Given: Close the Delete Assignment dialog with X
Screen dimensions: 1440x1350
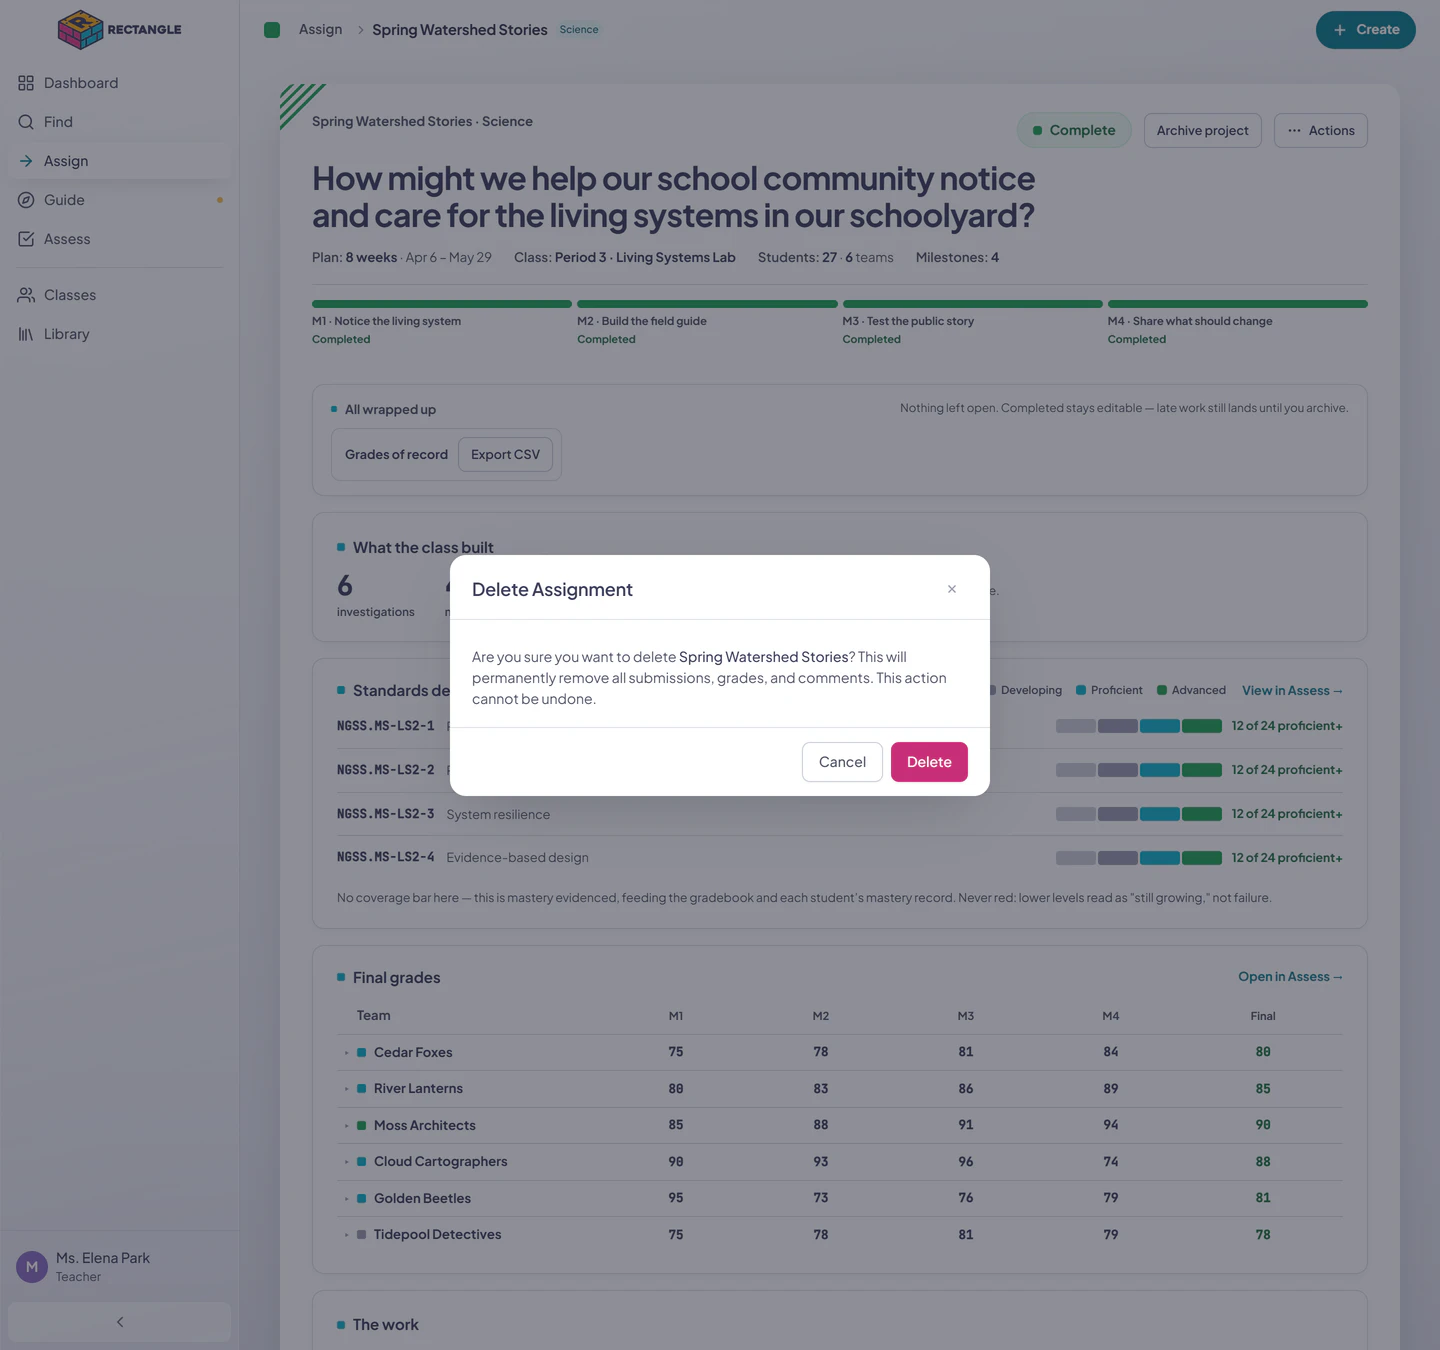Looking at the screenshot, I should (x=952, y=589).
